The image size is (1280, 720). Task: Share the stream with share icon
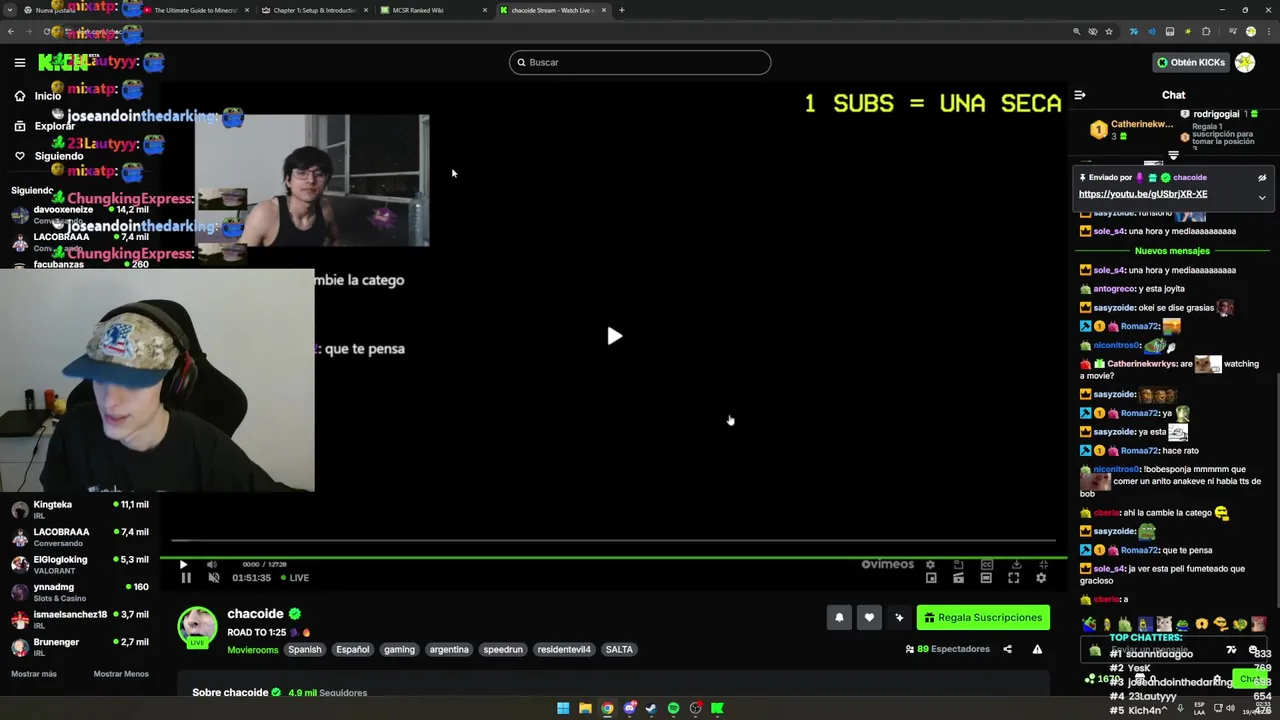pos(1007,649)
